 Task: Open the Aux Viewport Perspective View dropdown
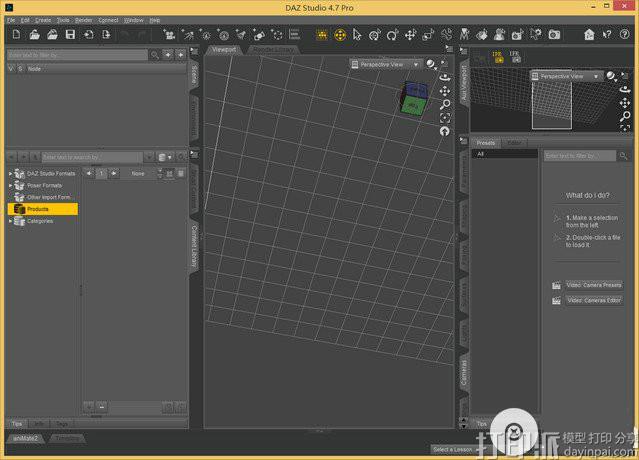click(566, 76)
